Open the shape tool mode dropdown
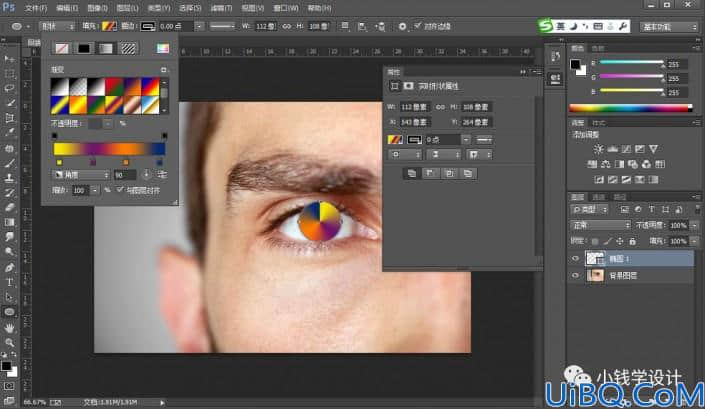Screen dimensions: 705x409 pos(57,27)
